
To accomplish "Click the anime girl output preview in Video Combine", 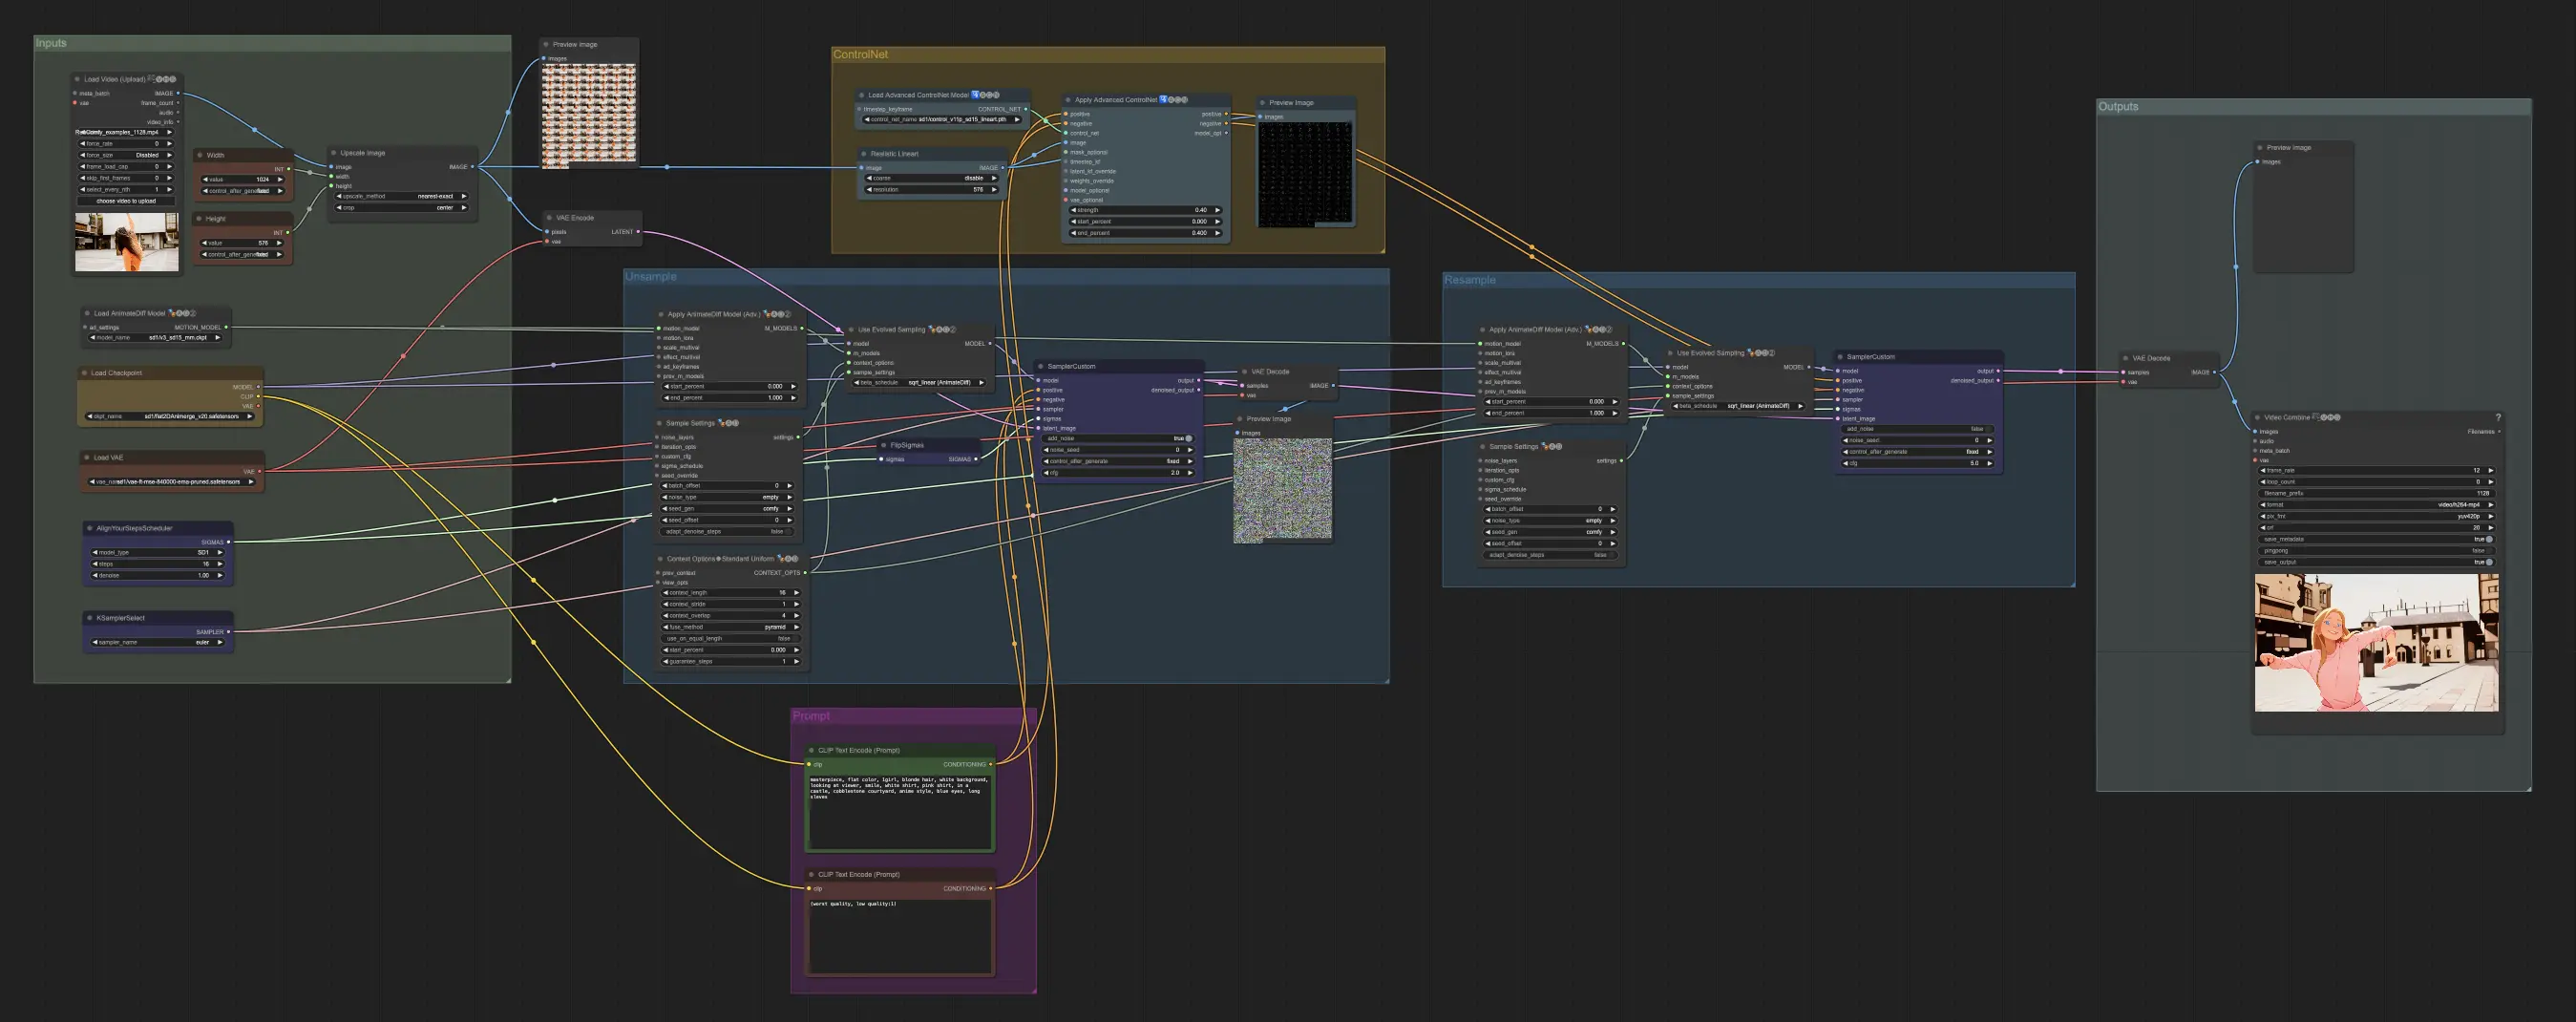I will point(2376,642).
